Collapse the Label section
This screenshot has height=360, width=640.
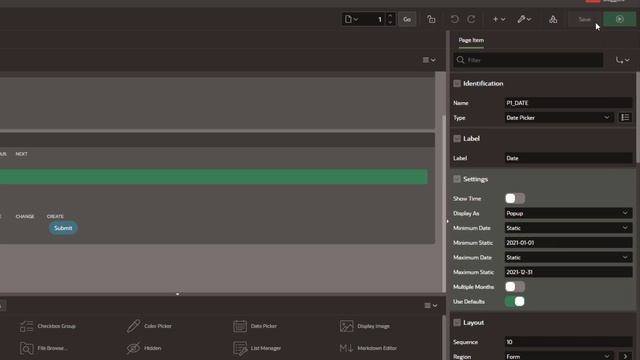point(457,139)
